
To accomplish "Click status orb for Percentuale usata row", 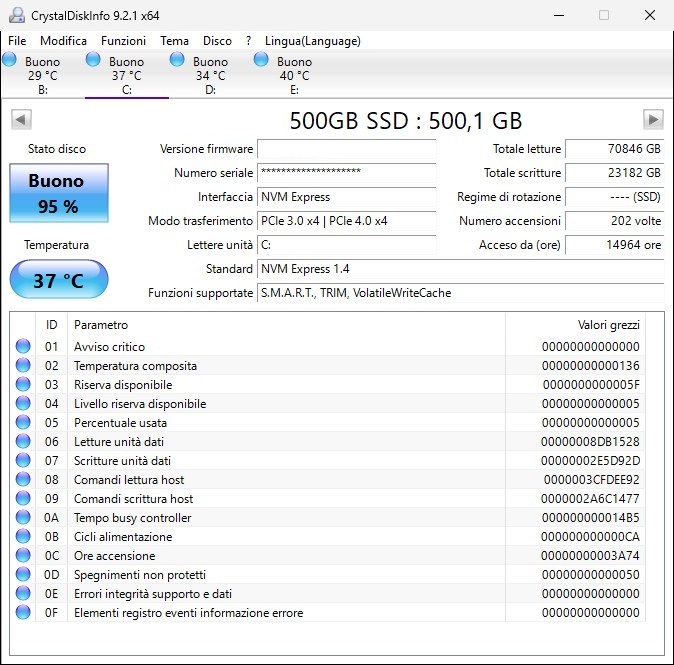I will coord(23,422).
